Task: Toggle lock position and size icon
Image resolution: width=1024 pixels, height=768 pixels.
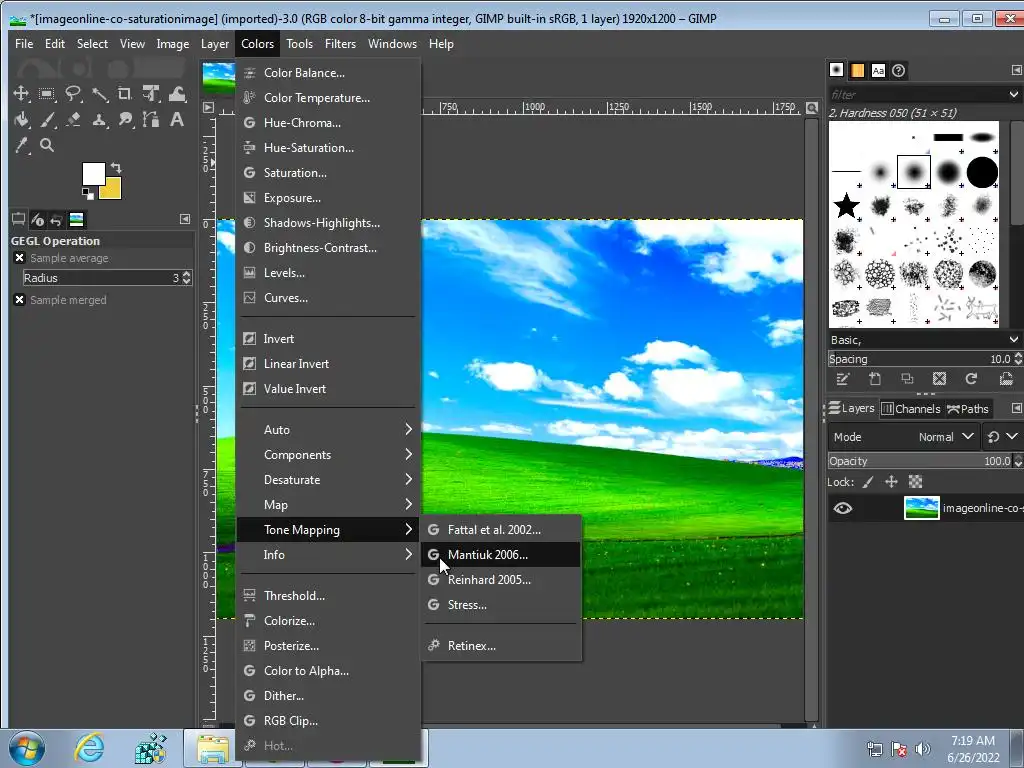Action: (891, 482)
